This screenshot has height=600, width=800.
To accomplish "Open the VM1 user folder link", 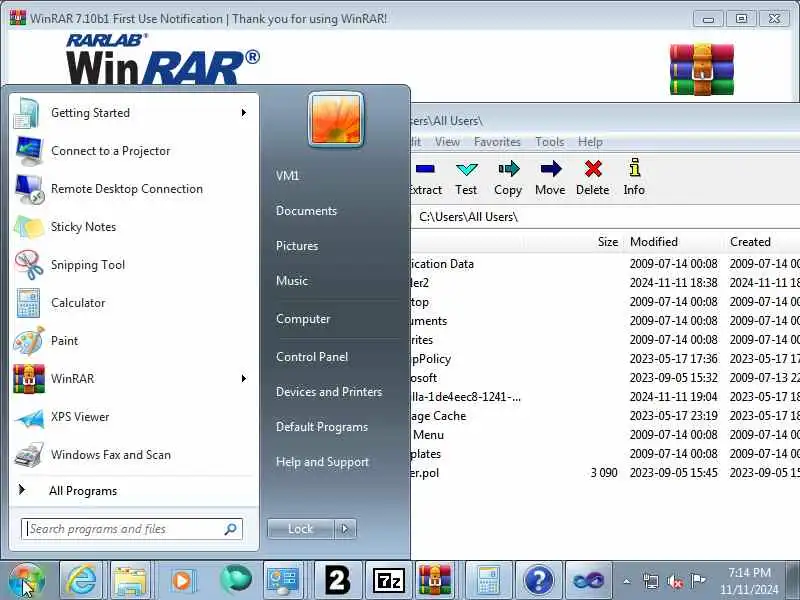I will [x=287, y=176].
